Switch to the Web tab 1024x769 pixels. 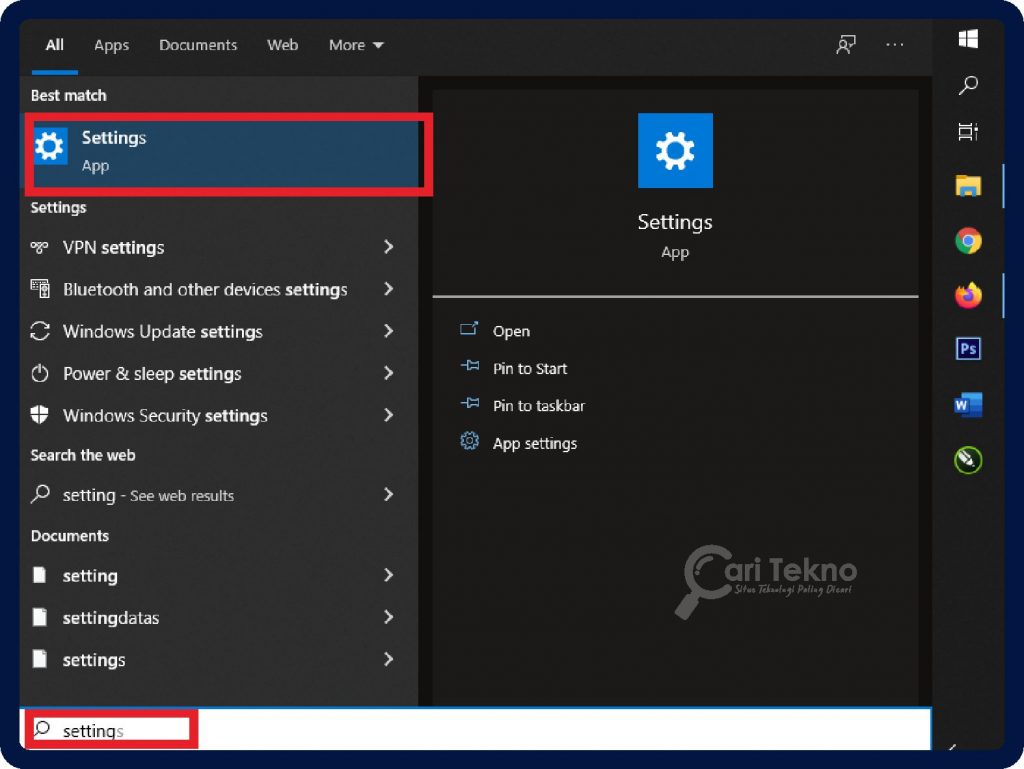click(282, 45)
